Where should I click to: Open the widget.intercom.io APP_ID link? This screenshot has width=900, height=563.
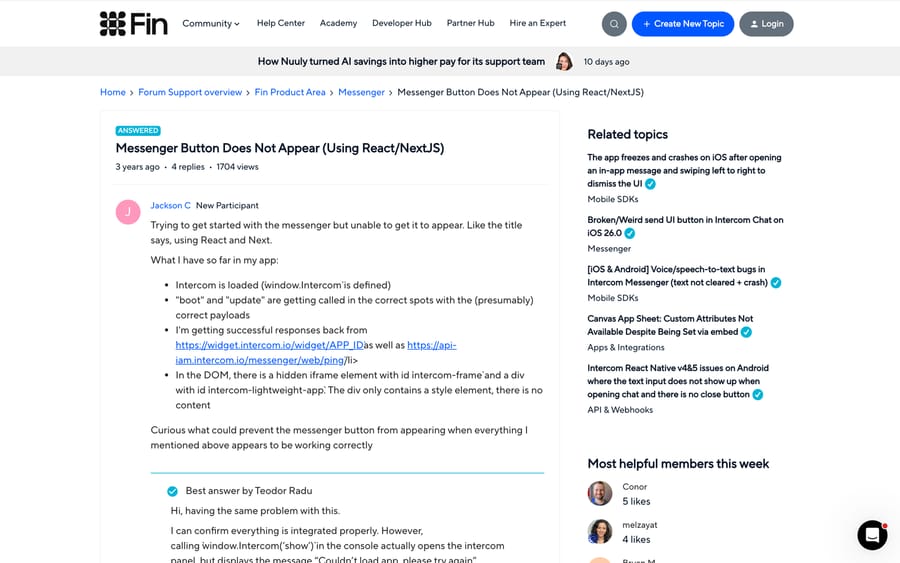point(270,345)
